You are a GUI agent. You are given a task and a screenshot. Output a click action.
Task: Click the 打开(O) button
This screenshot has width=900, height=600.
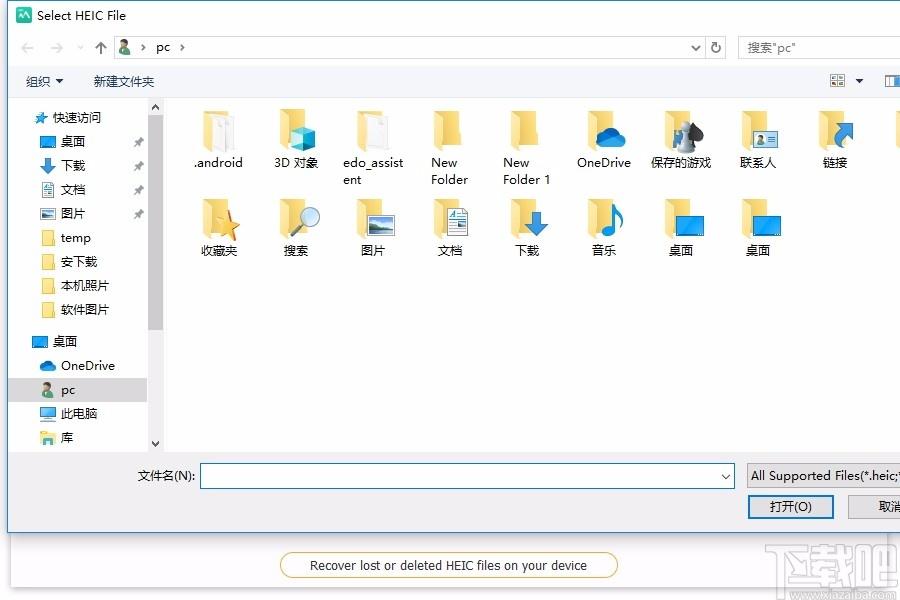point(790,507)
